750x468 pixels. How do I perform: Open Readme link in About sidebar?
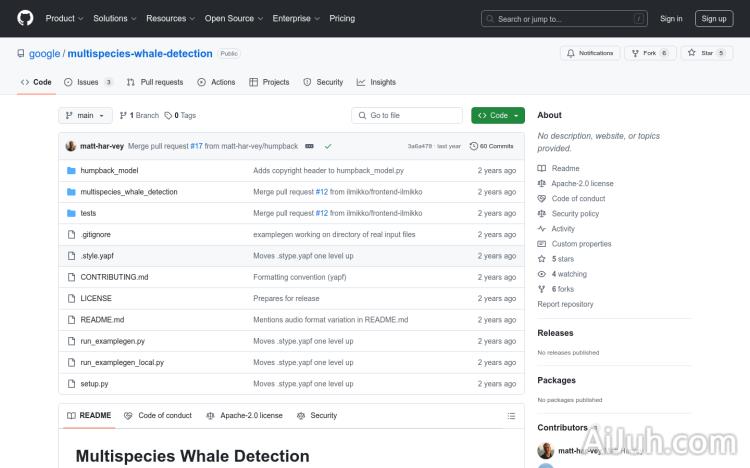point(558,168)
